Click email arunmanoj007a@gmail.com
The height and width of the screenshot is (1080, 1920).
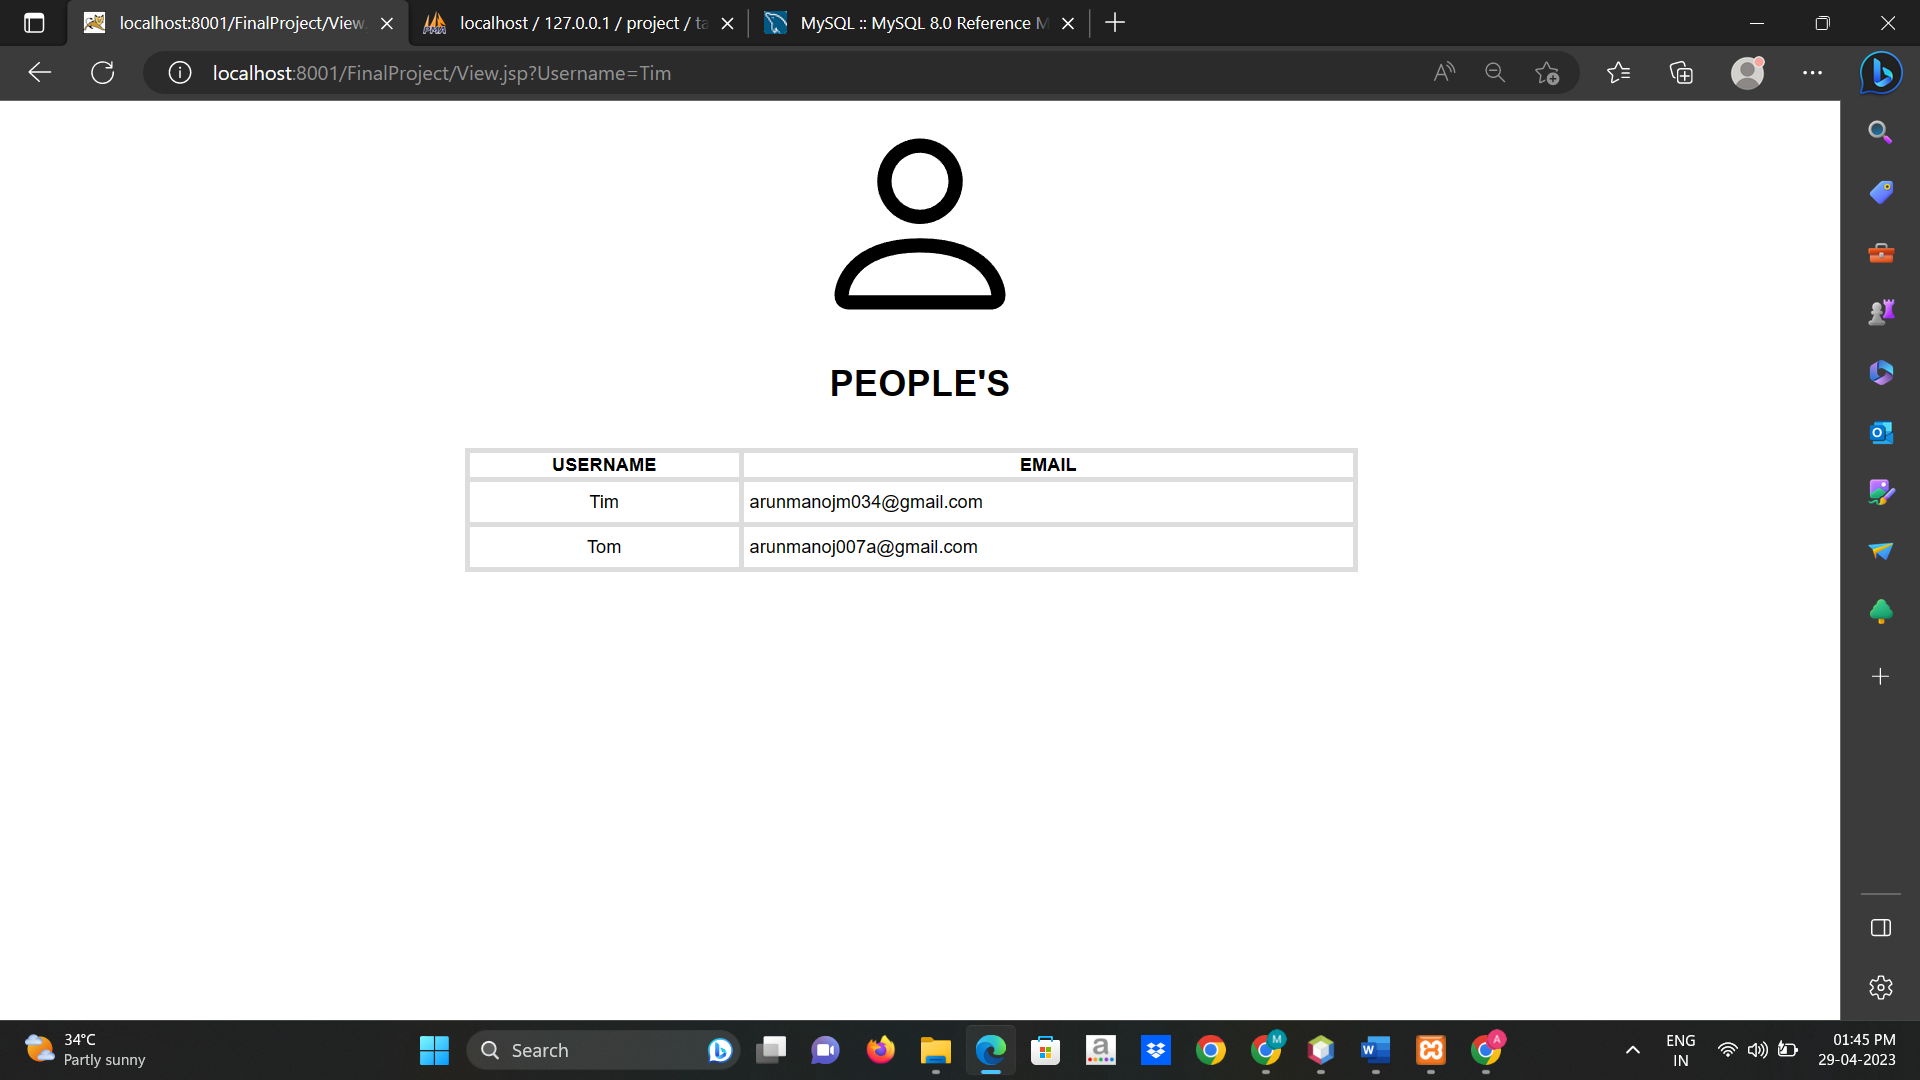[863, 547]
